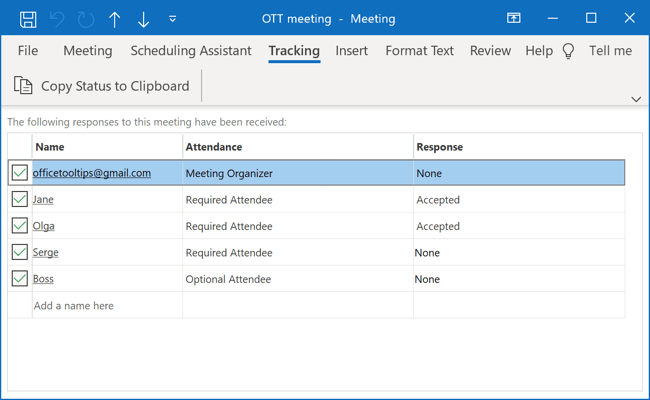The image size is (650, 400).
Task: Click the Boss name link
Action: pyautogui.click(x=43, y=279)
